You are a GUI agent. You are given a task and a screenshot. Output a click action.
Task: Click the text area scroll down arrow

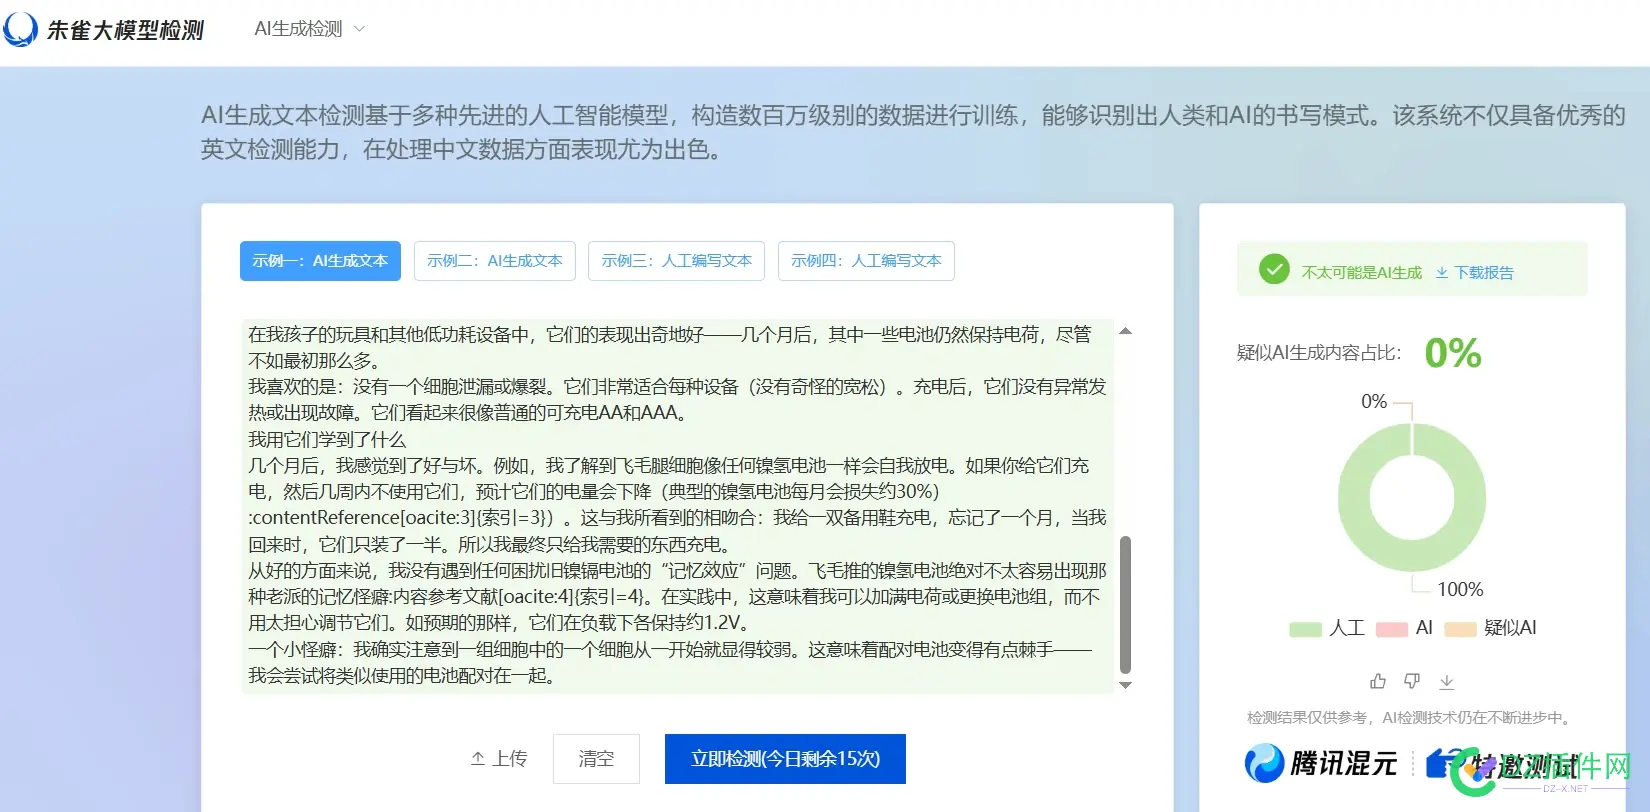(1125, 685)
